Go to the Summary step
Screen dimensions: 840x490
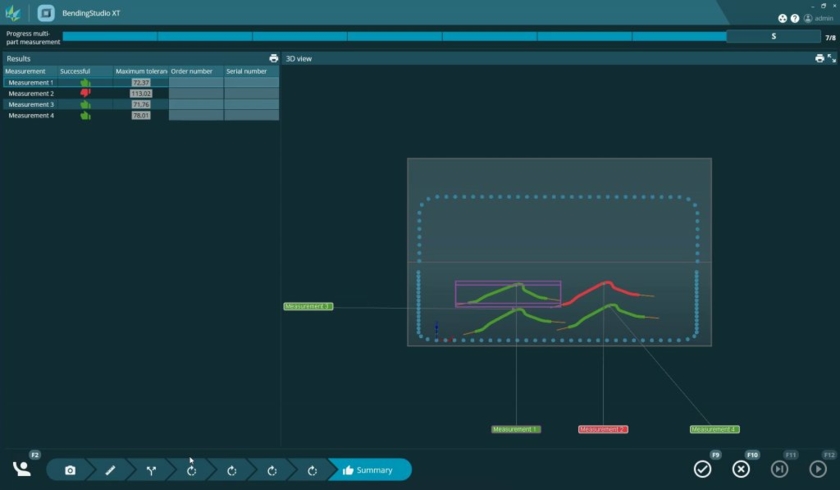coord(369,470)
